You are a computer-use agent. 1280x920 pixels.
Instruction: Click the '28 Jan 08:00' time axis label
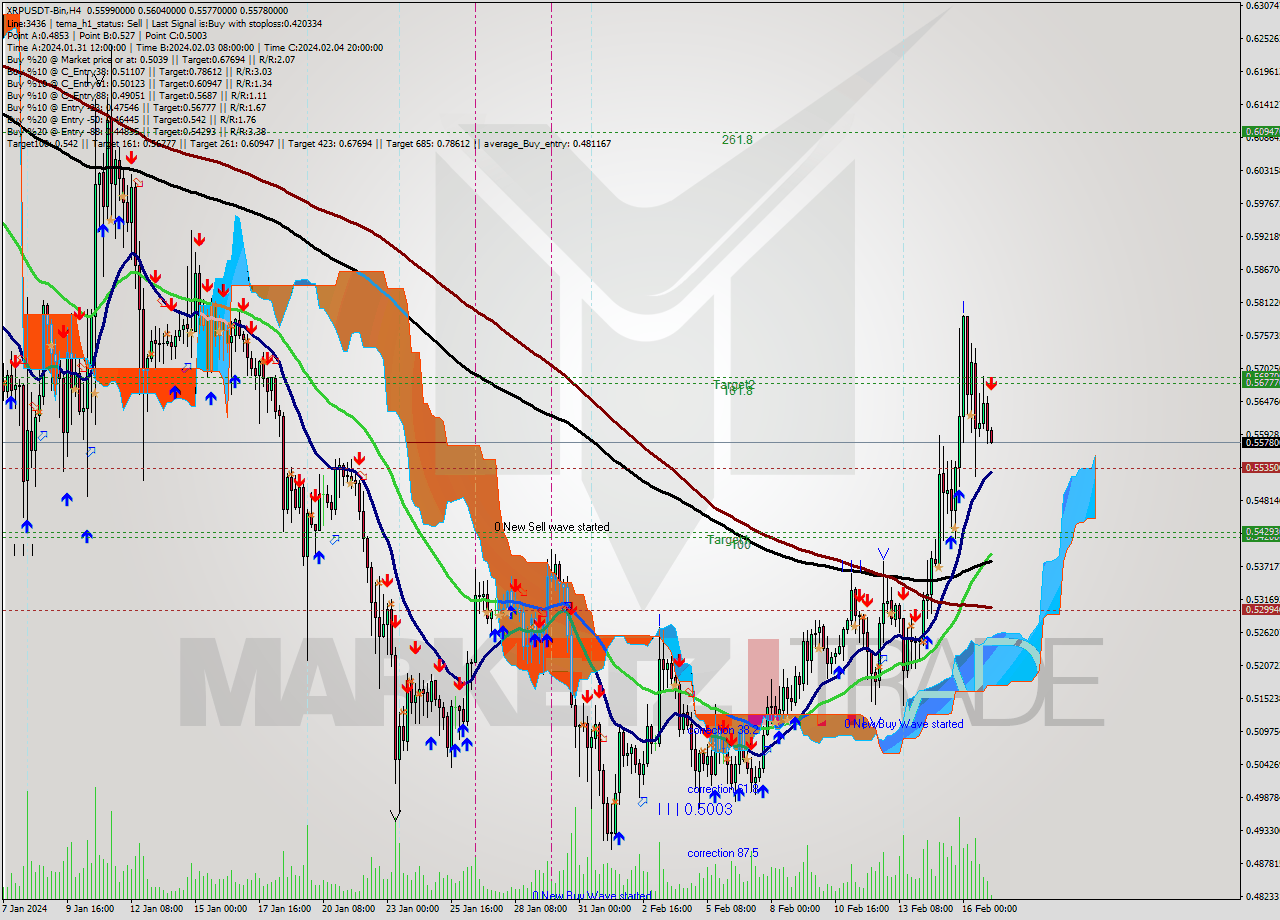click(540, 910)
